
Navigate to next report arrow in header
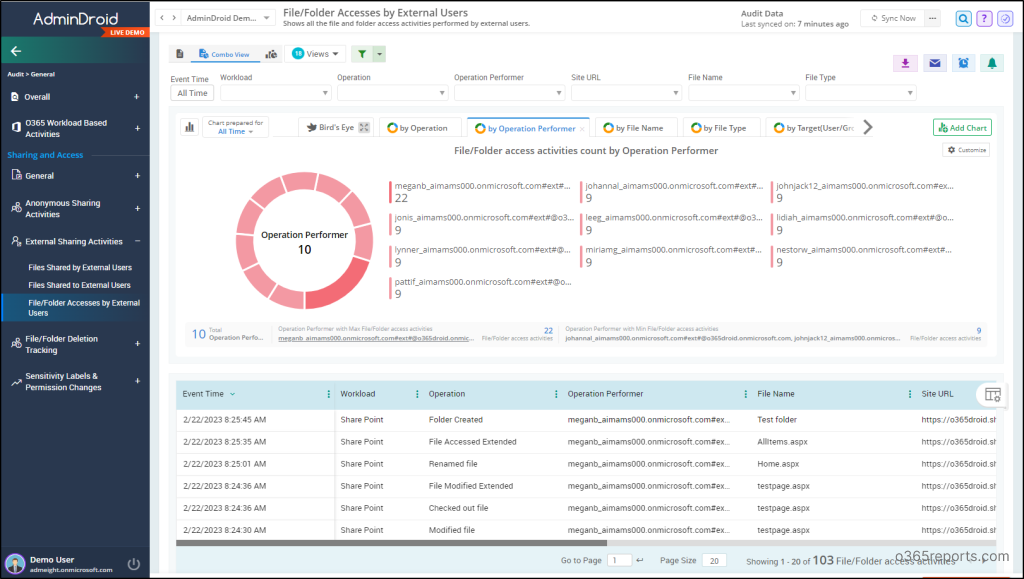pos(174,18)
